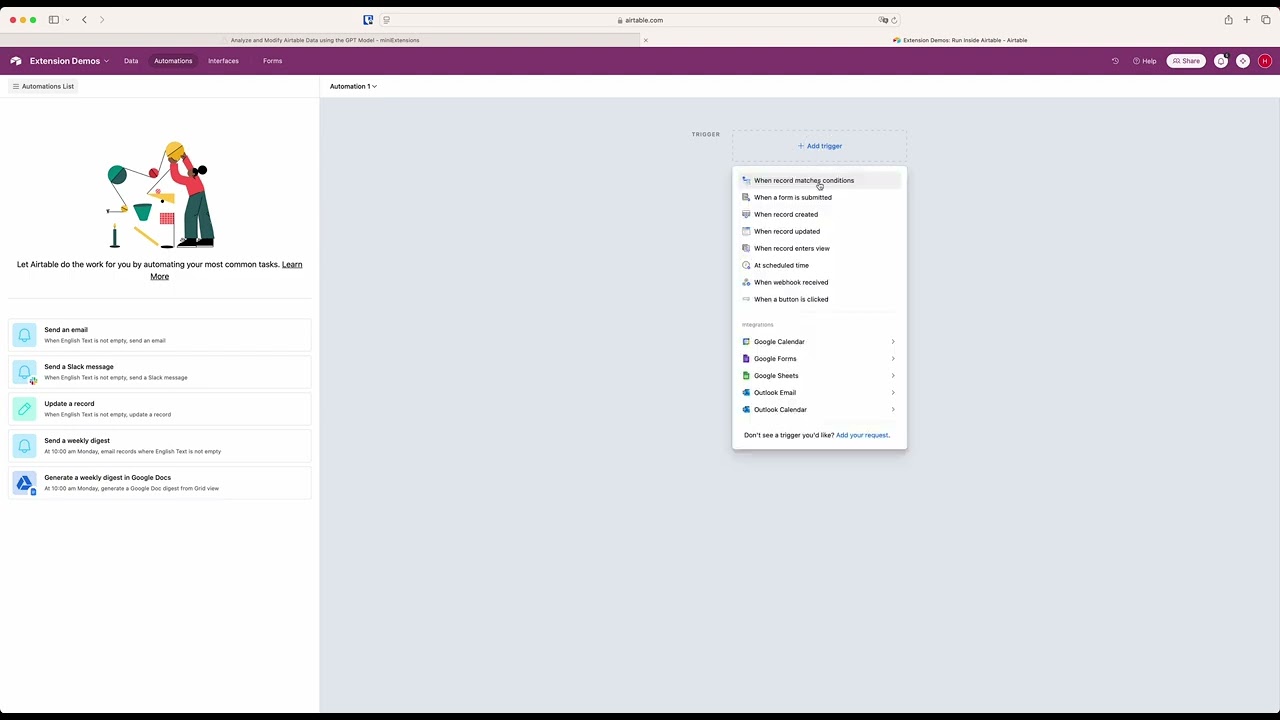Viewport: 1280px width, 720px height.
Task: Select When record matches conditions trigger
Action: pyautogui.click(x=819, y=180)
